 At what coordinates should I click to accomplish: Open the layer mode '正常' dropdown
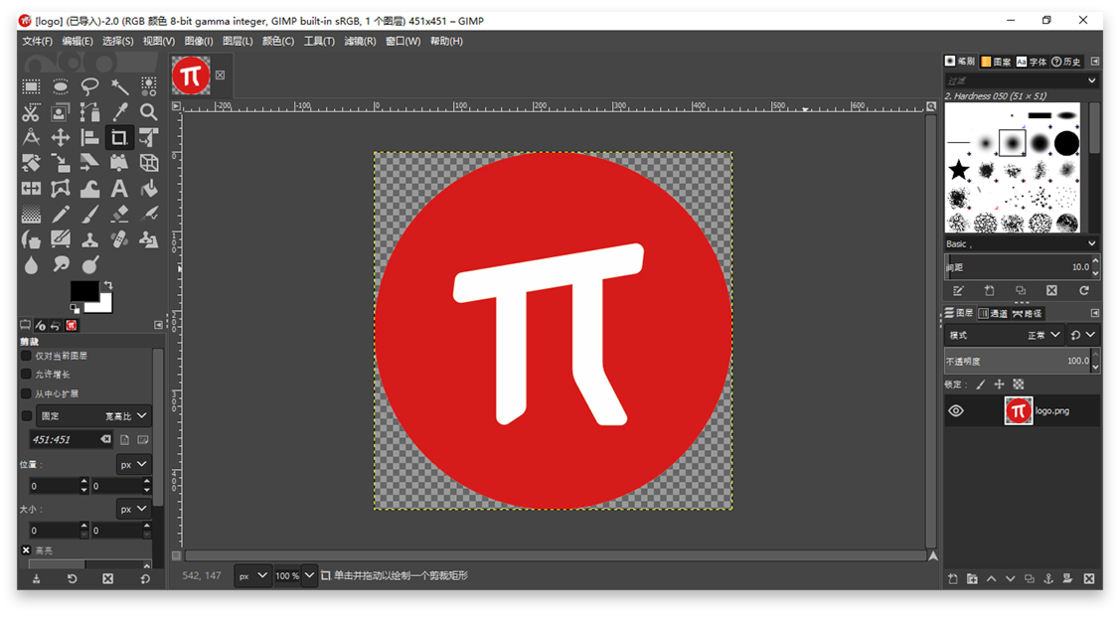tap(1004, 335)
